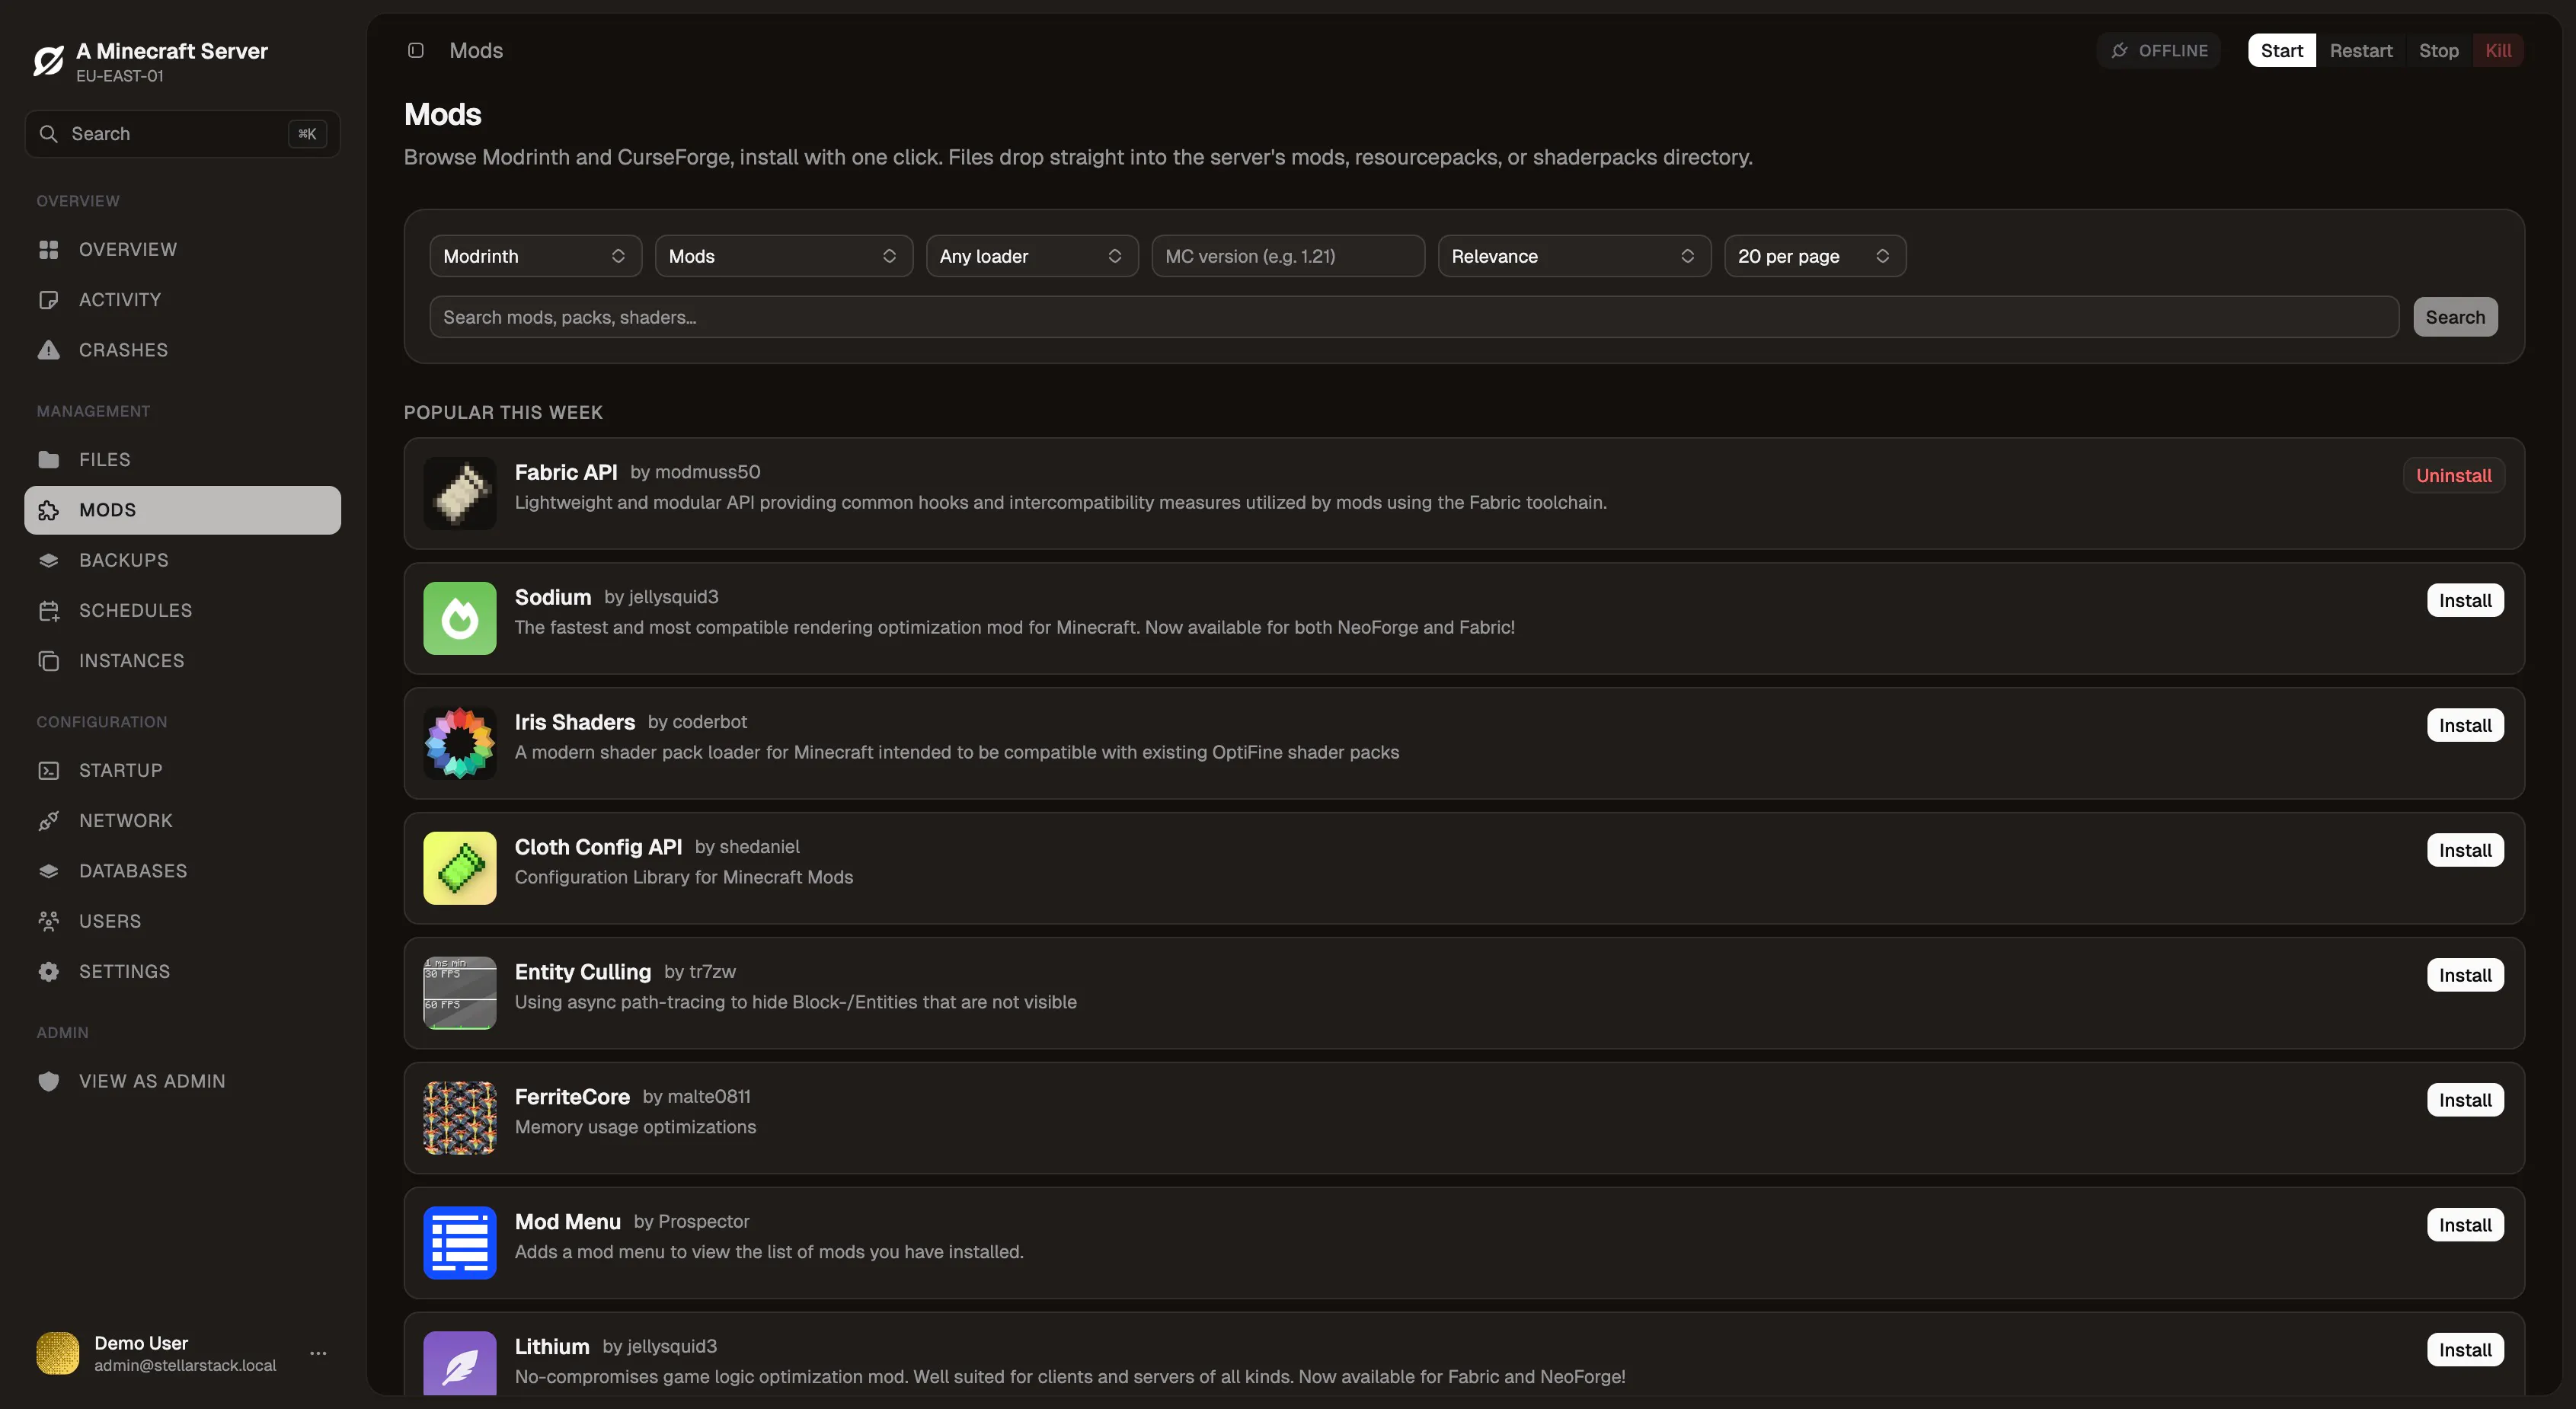Click the sidebar Search box
This screenshot has width=2576, height=1409.
tap(182, 133)
